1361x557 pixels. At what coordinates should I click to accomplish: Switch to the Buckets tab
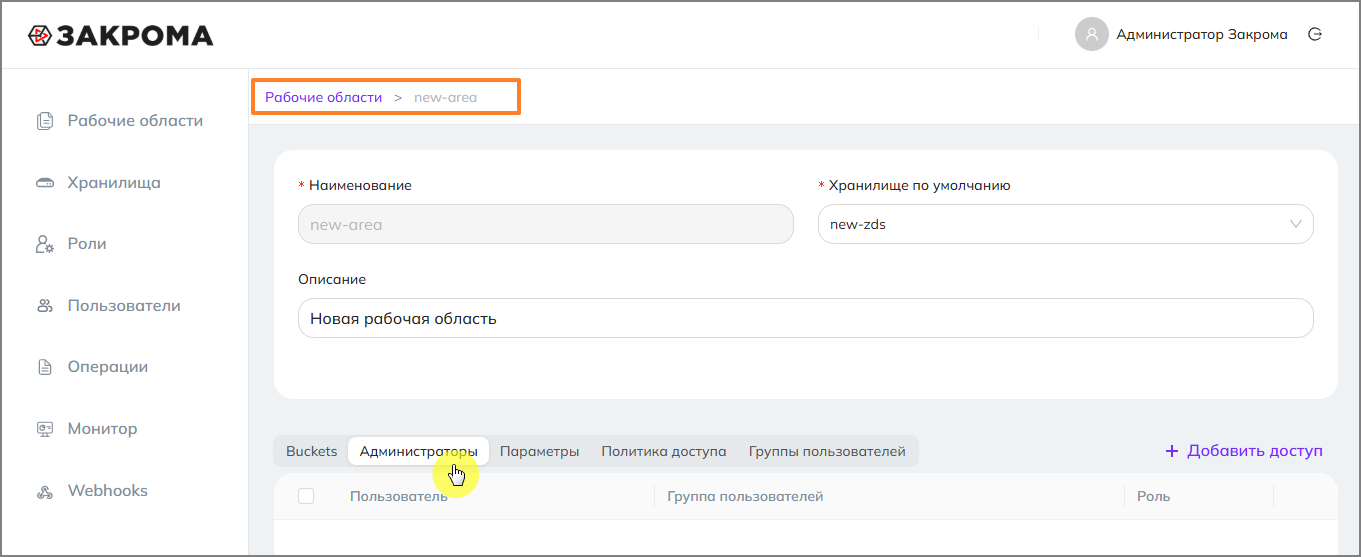pyautogui.click(x=311, y=451)
